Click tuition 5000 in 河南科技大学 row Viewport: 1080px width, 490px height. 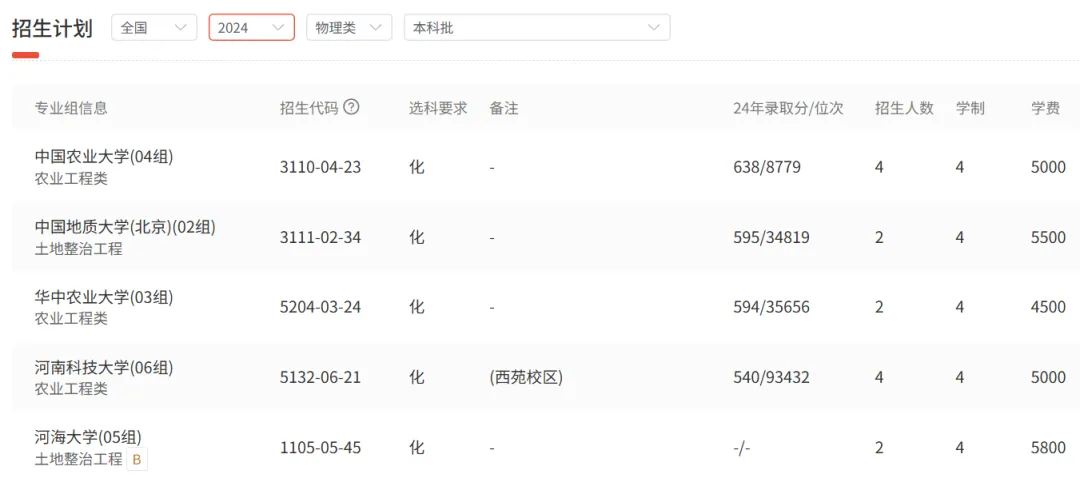point(1048,378)
